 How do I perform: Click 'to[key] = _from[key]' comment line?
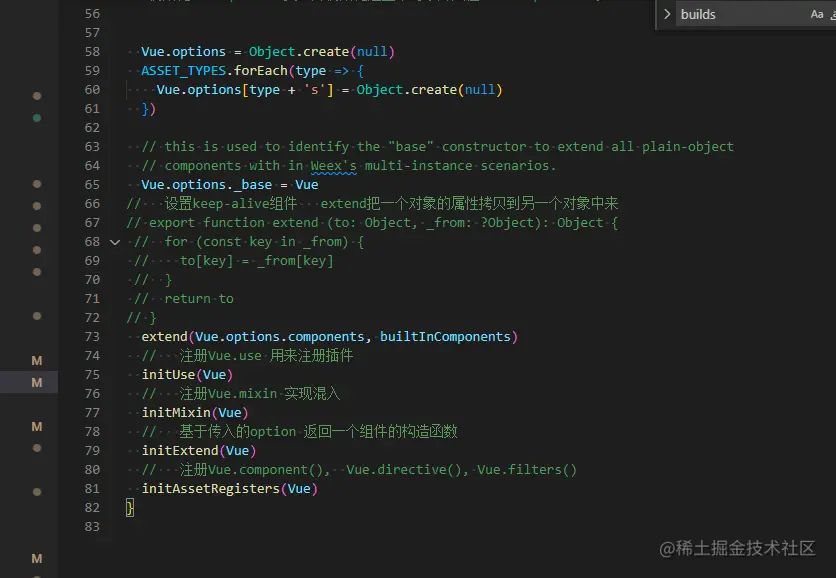tap(257, 261)
